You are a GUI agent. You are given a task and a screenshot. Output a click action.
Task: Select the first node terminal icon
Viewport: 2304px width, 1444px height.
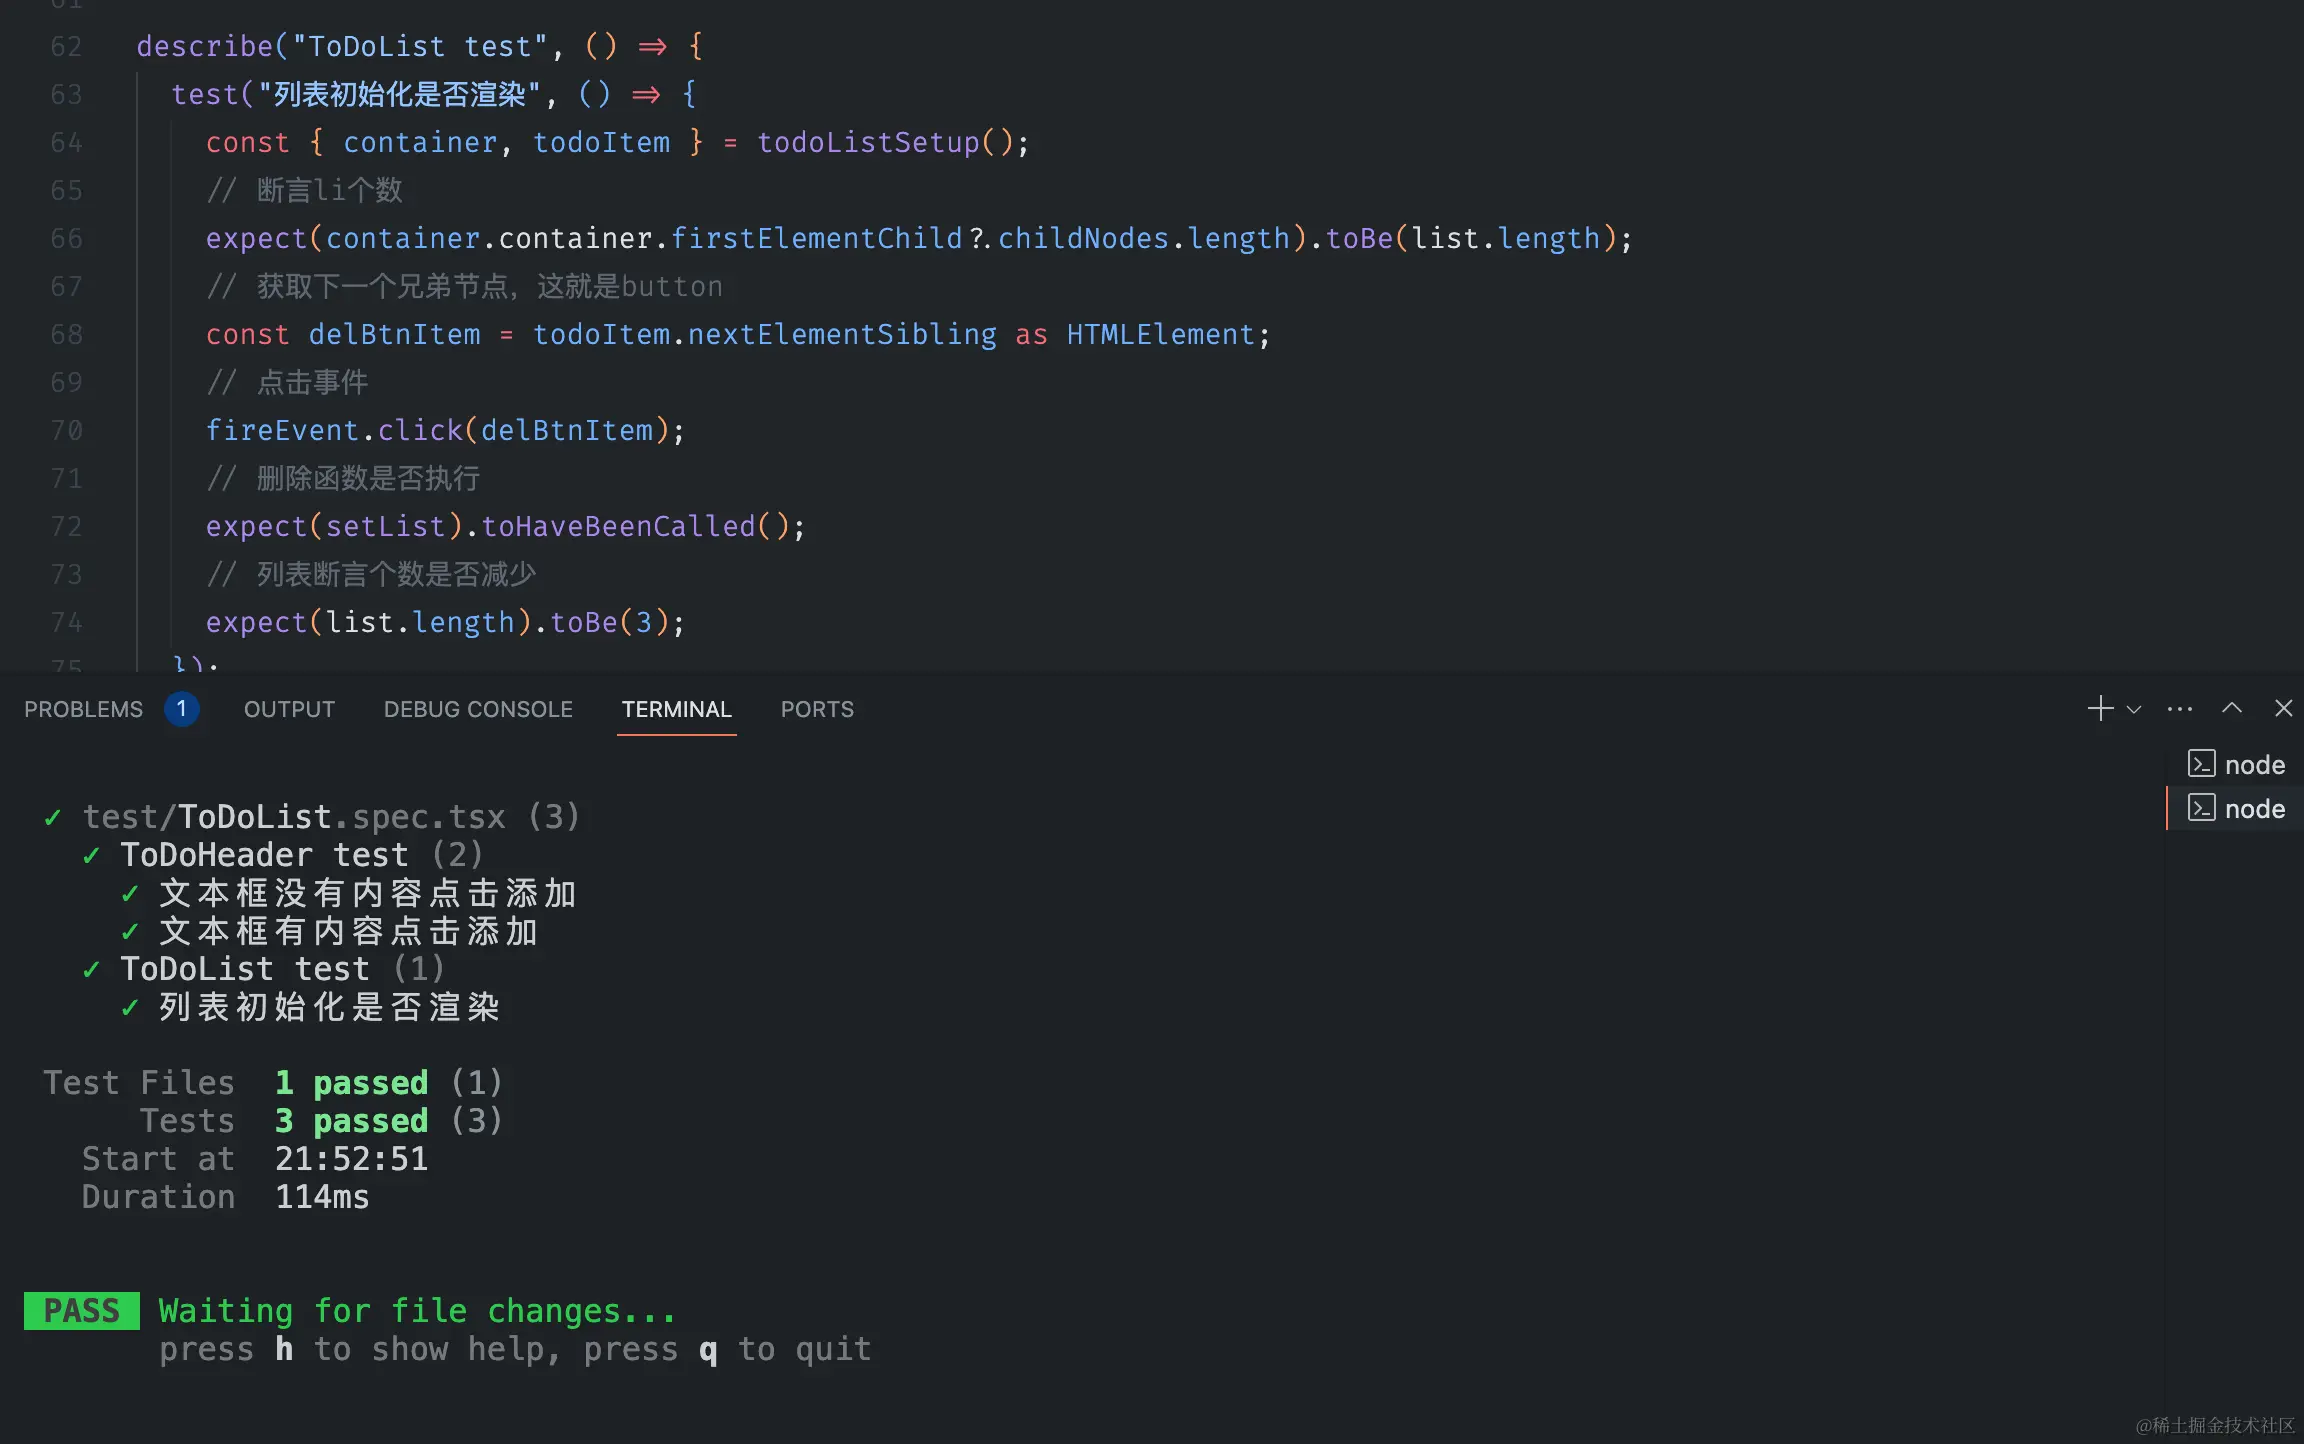tap(2202, 764)
